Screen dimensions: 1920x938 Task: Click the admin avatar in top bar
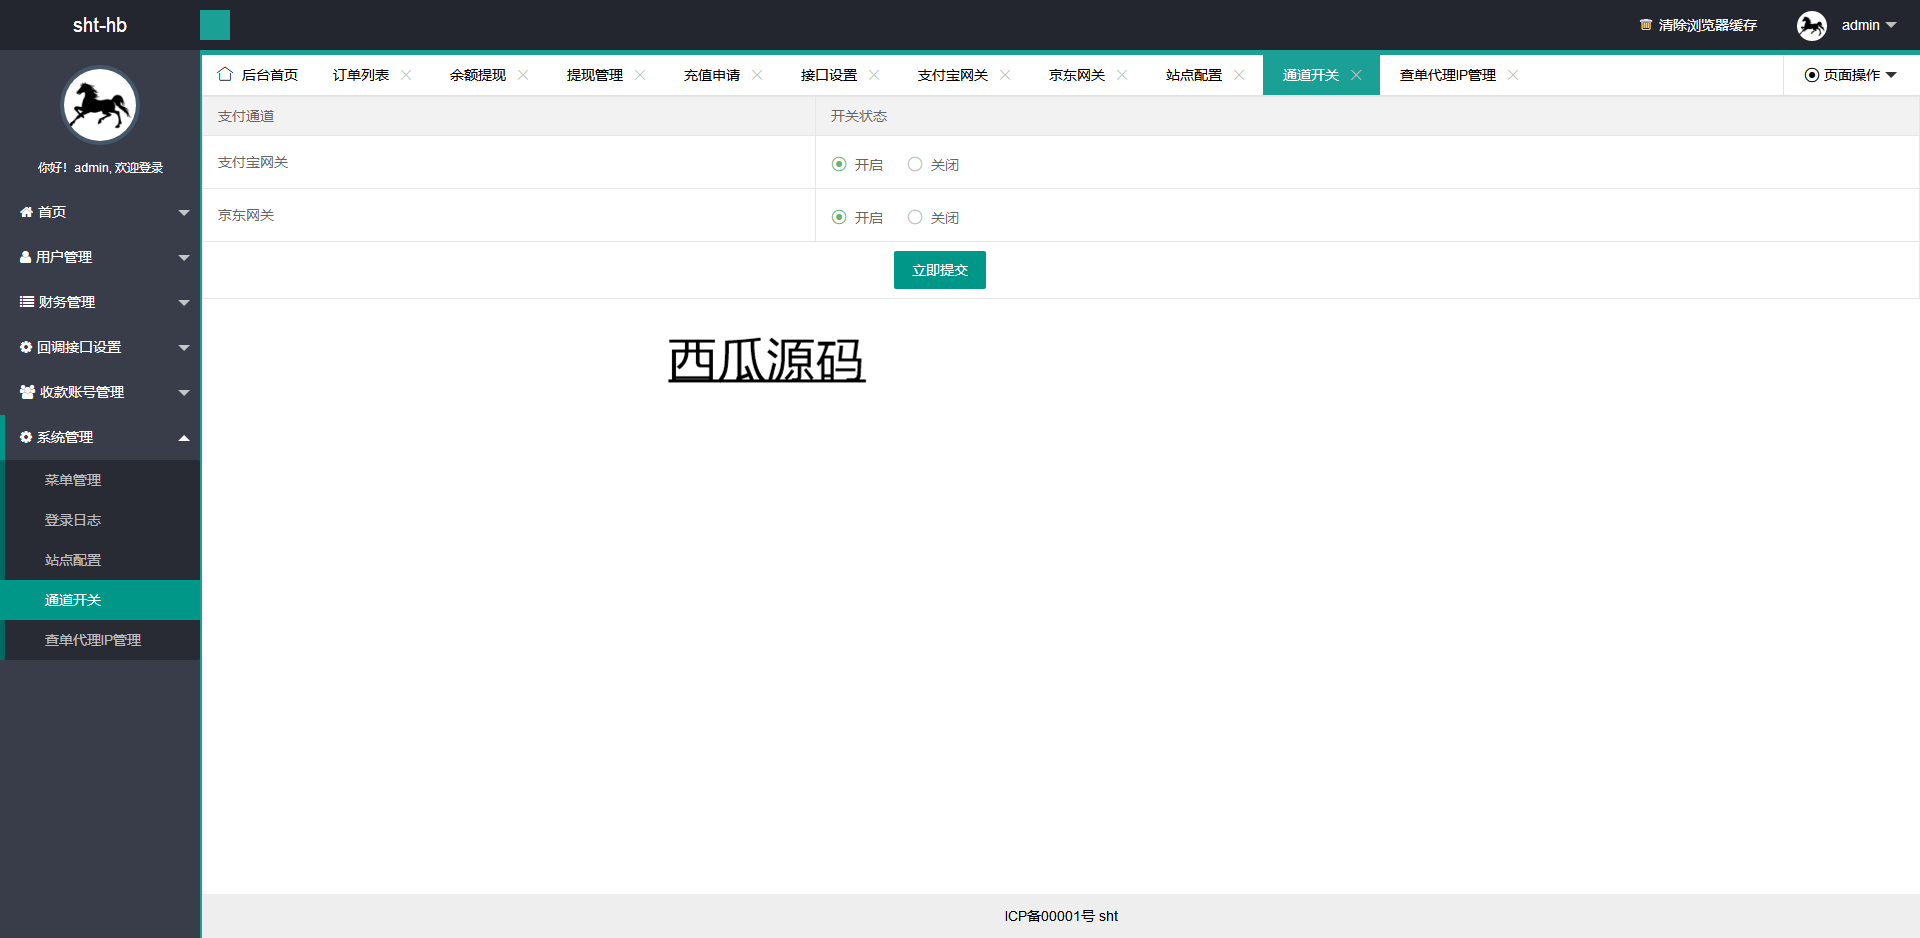click(1811, 25)
